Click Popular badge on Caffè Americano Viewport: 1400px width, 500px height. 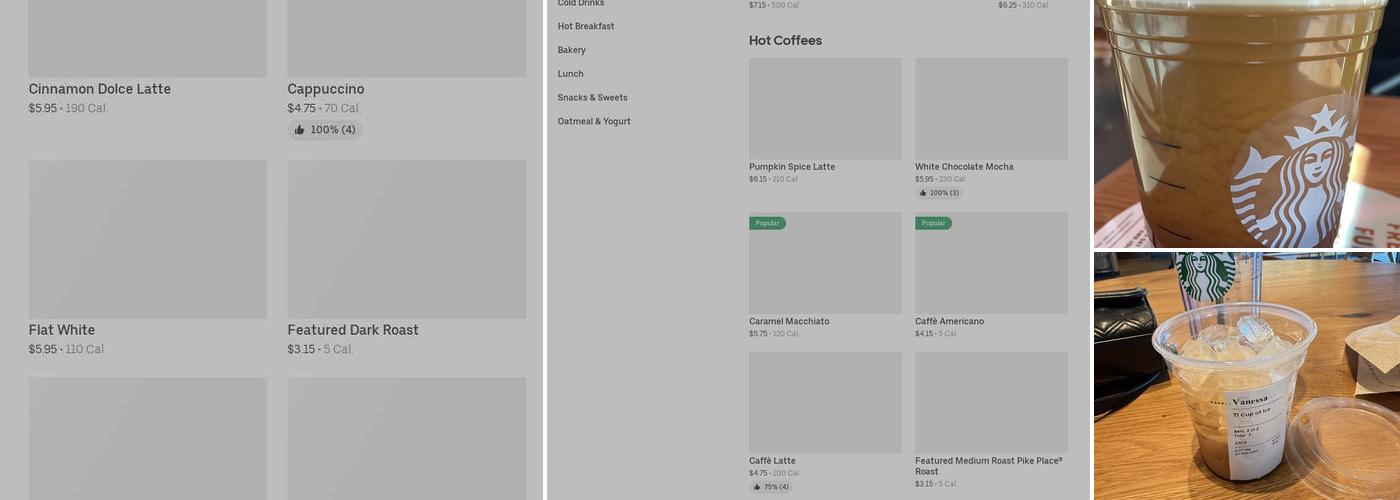point(933,223)
